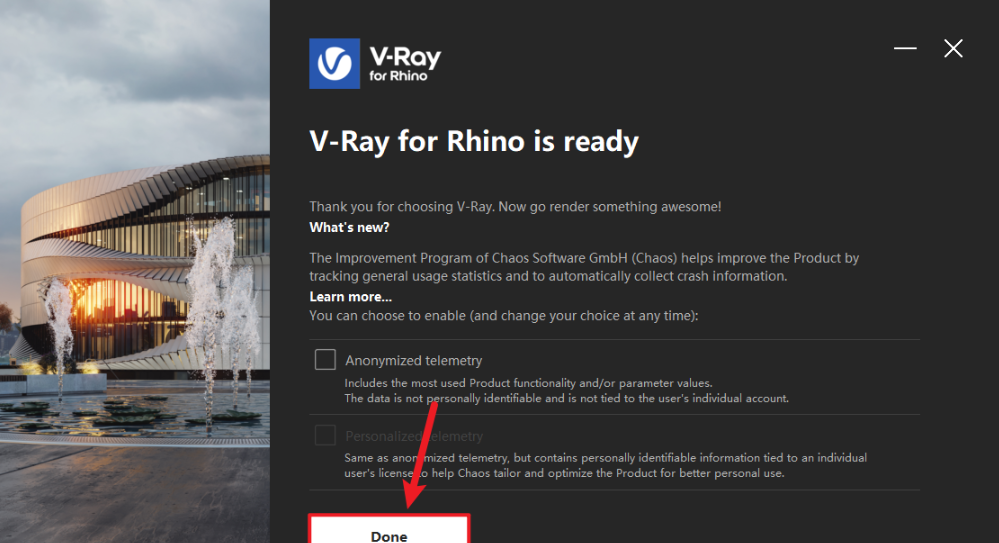The image size is (999, 543).
Task: Click the Personalized telemetry description text
Action: [605, 465]
